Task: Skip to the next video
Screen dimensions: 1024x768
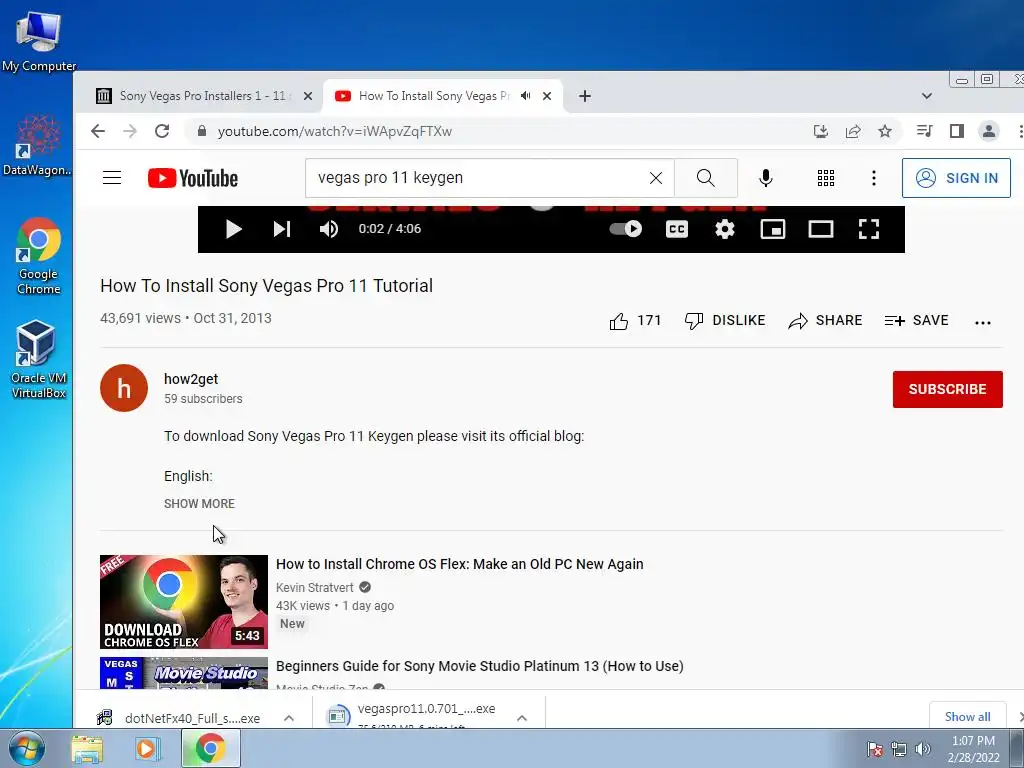Action: (x=281, y=229)
